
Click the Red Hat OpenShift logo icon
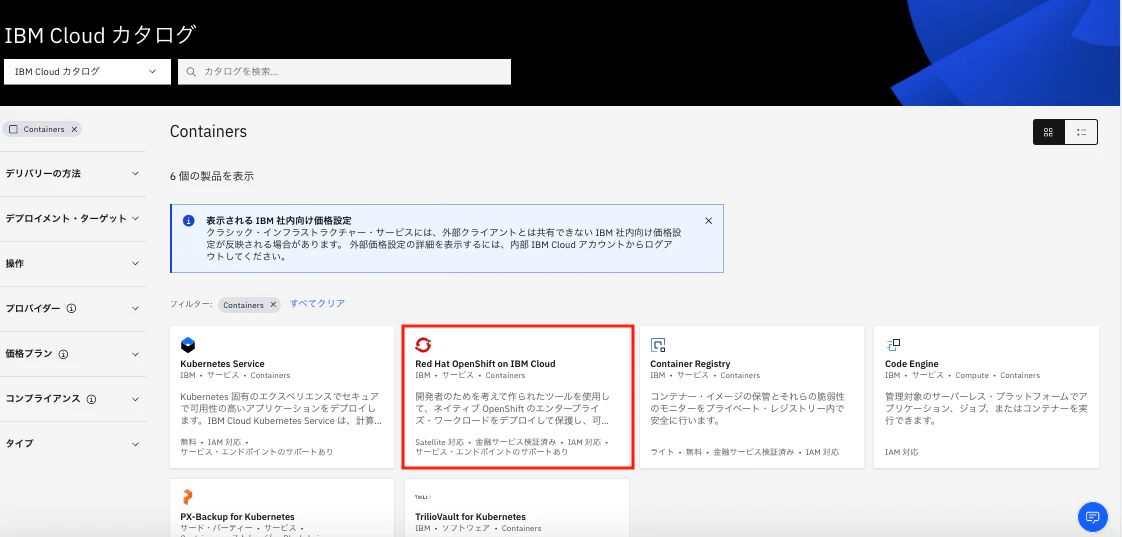coord(423,345)
